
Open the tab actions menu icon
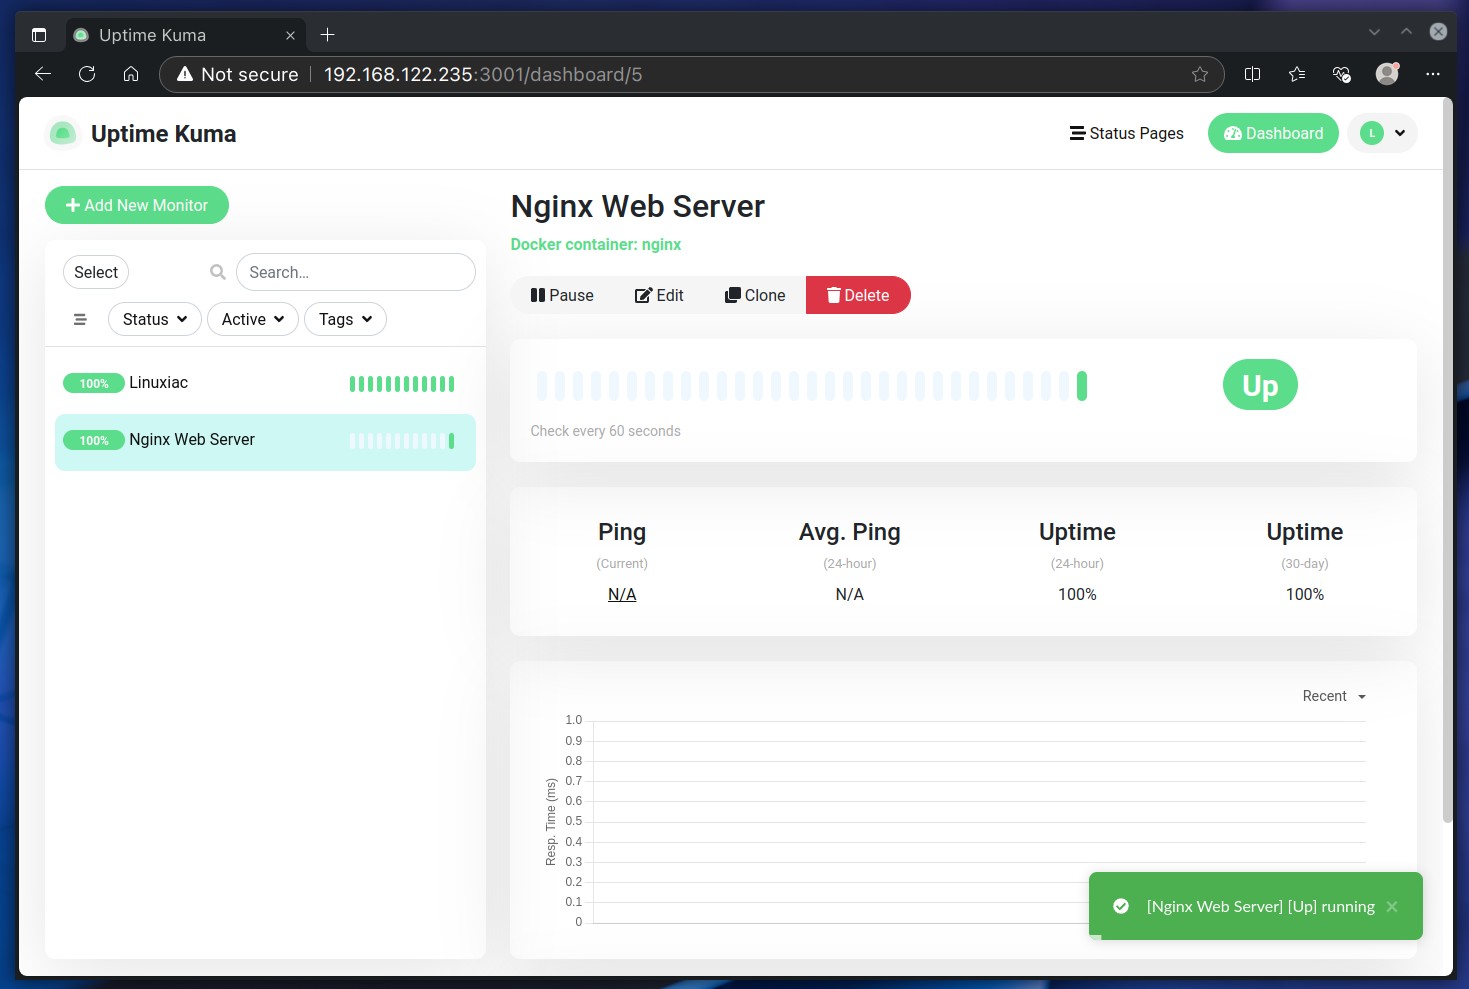tap(39, 35)
